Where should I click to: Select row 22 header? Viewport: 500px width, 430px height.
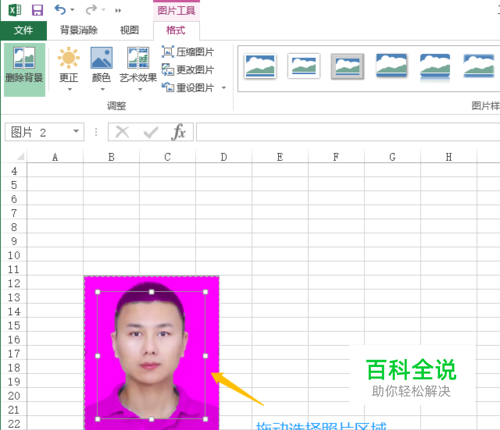[14, 424]
